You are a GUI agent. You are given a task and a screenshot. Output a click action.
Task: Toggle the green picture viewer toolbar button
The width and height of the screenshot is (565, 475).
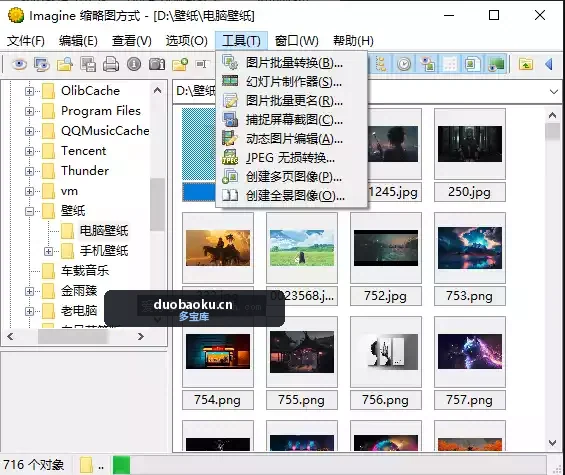(497, 65)
